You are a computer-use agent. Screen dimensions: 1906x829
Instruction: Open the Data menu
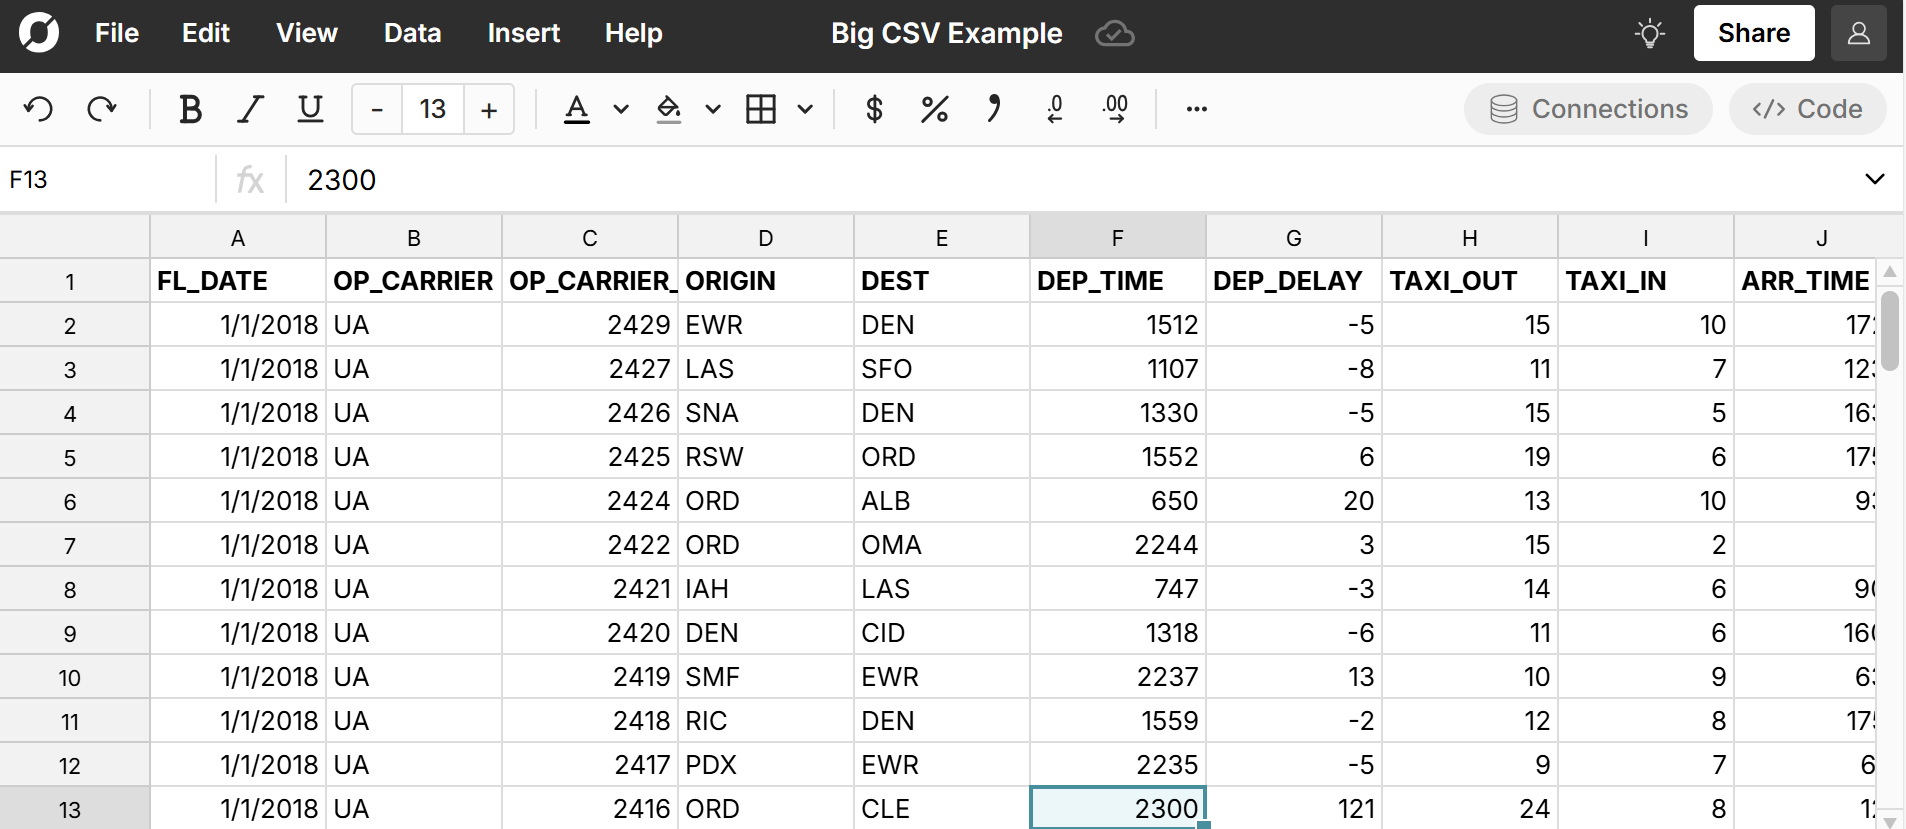412,33
